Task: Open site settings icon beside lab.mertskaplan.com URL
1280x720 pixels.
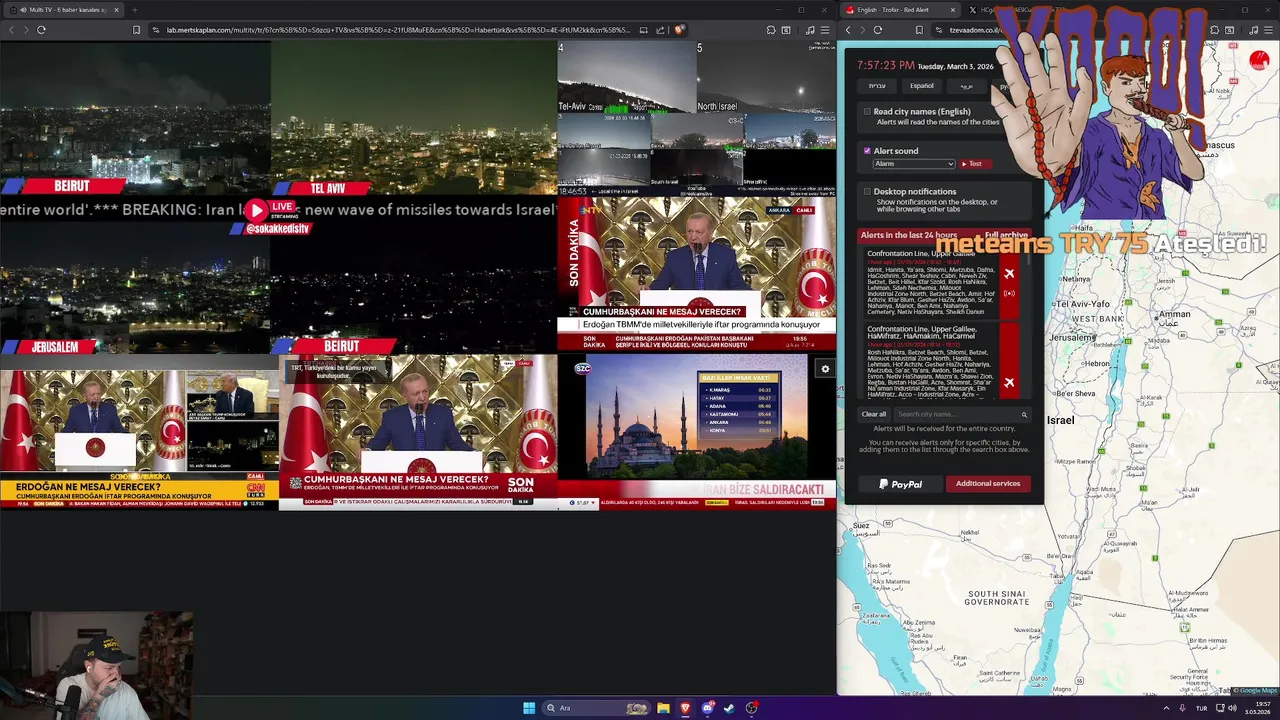Action: 155,30
